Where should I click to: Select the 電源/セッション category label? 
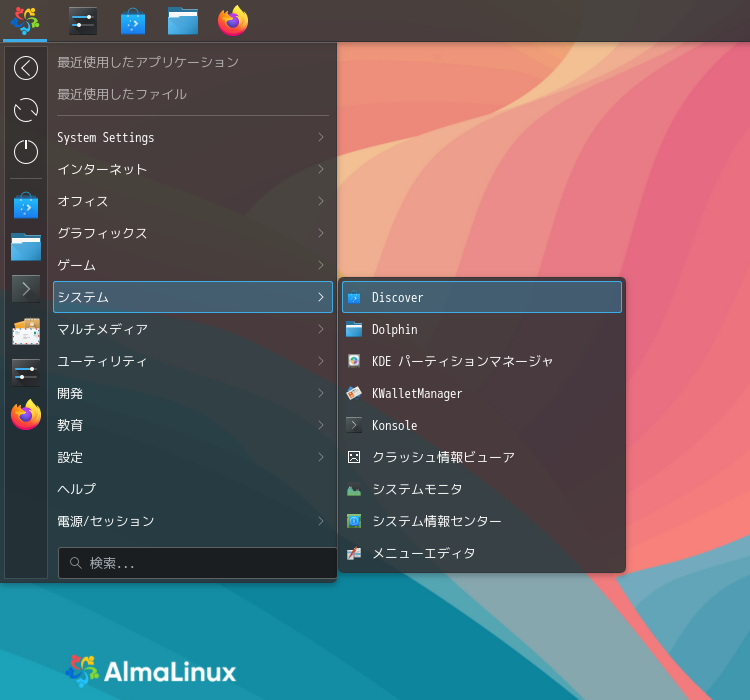coord(106,521)
